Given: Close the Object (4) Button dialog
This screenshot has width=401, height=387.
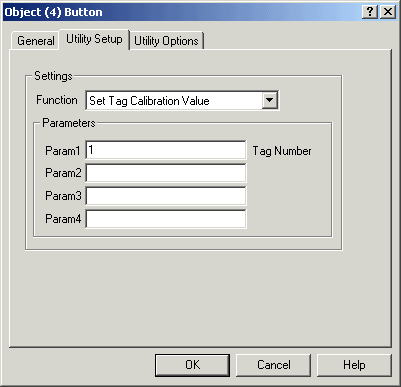Looking at the screenshot, I should [388, 12].
